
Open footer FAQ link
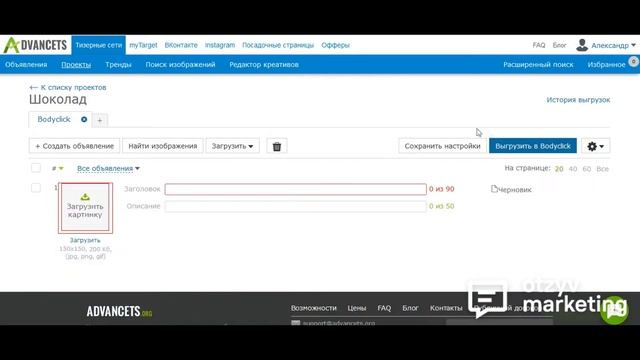click(384, 308)
